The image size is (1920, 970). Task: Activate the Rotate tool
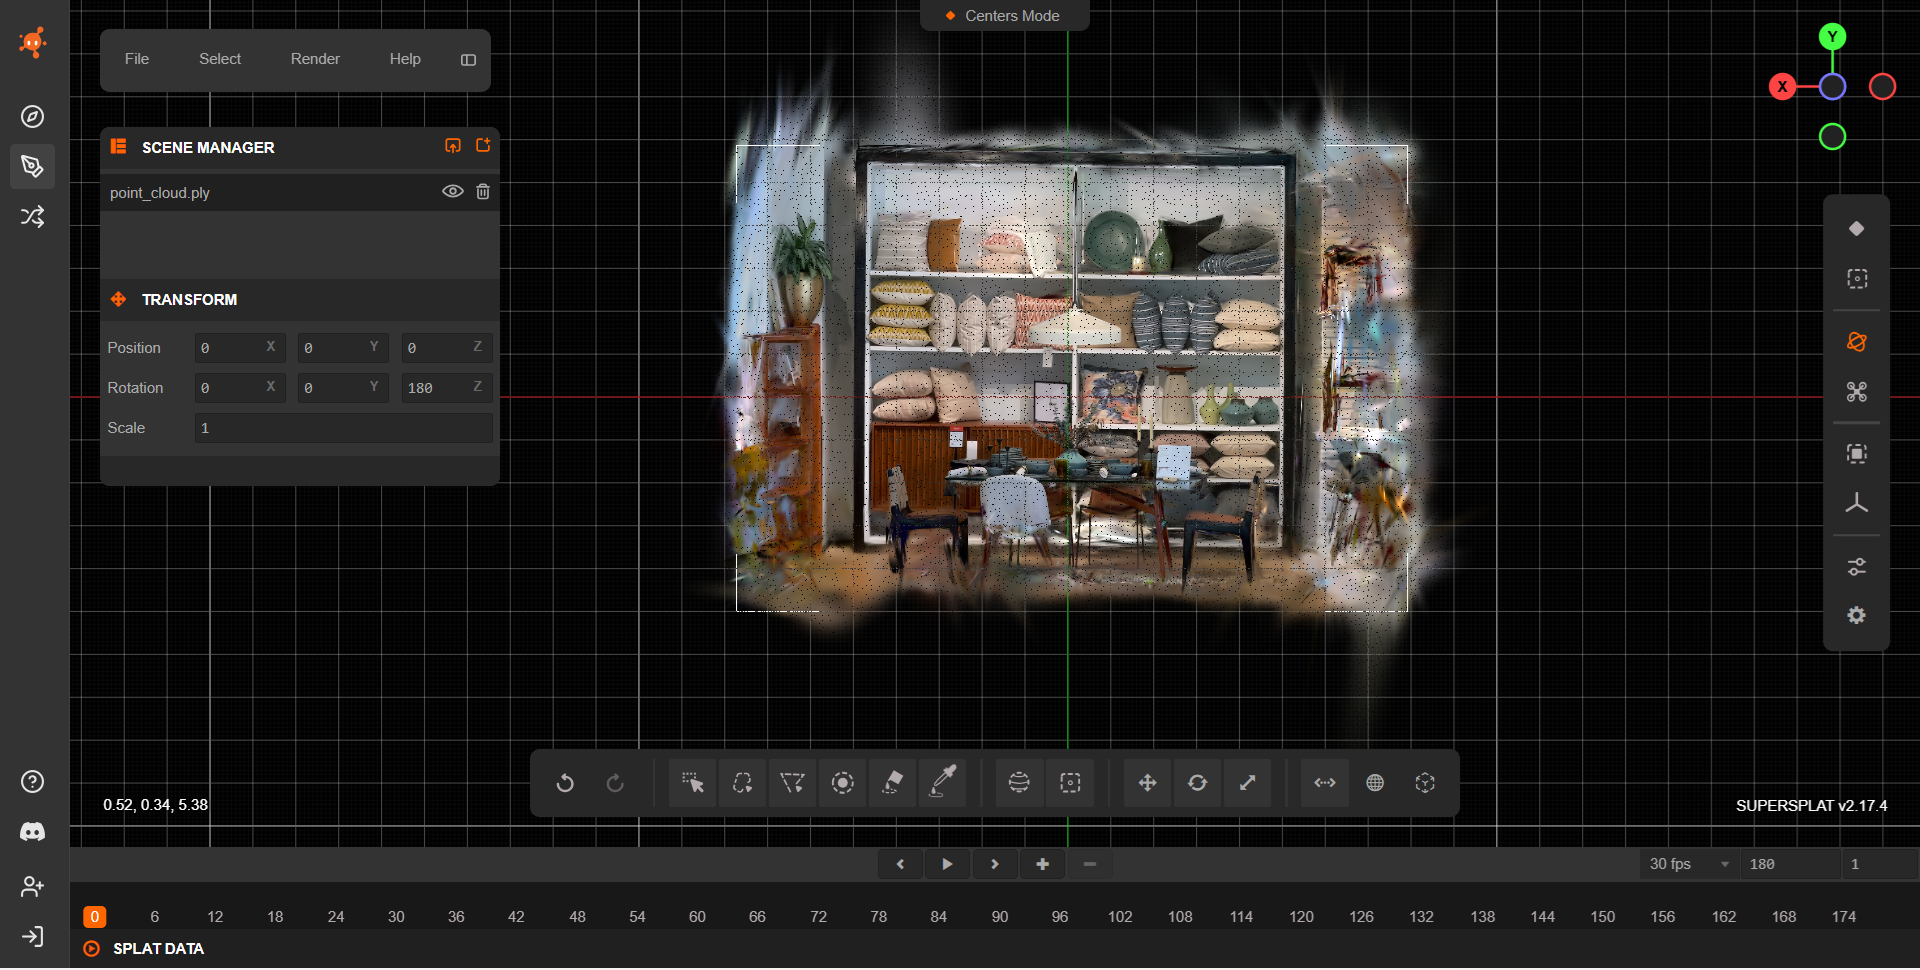point(1197,783)
